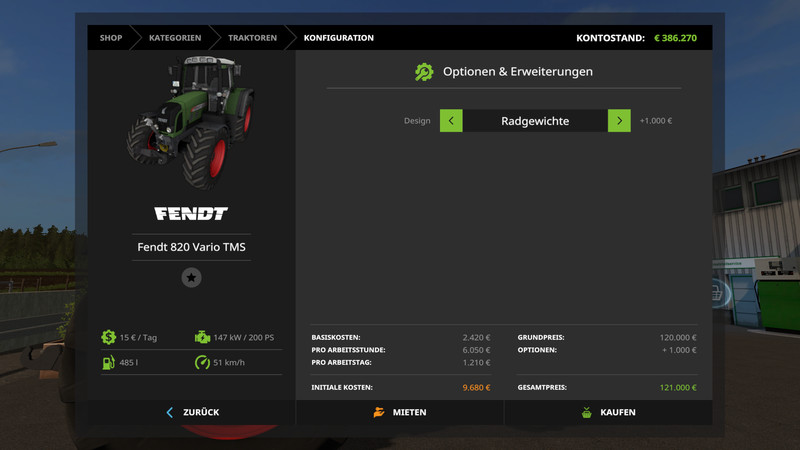The image size is (800, 450).
Task: Click the Fendt 820 Vario tractor preview image
Action: coord(191,120)
